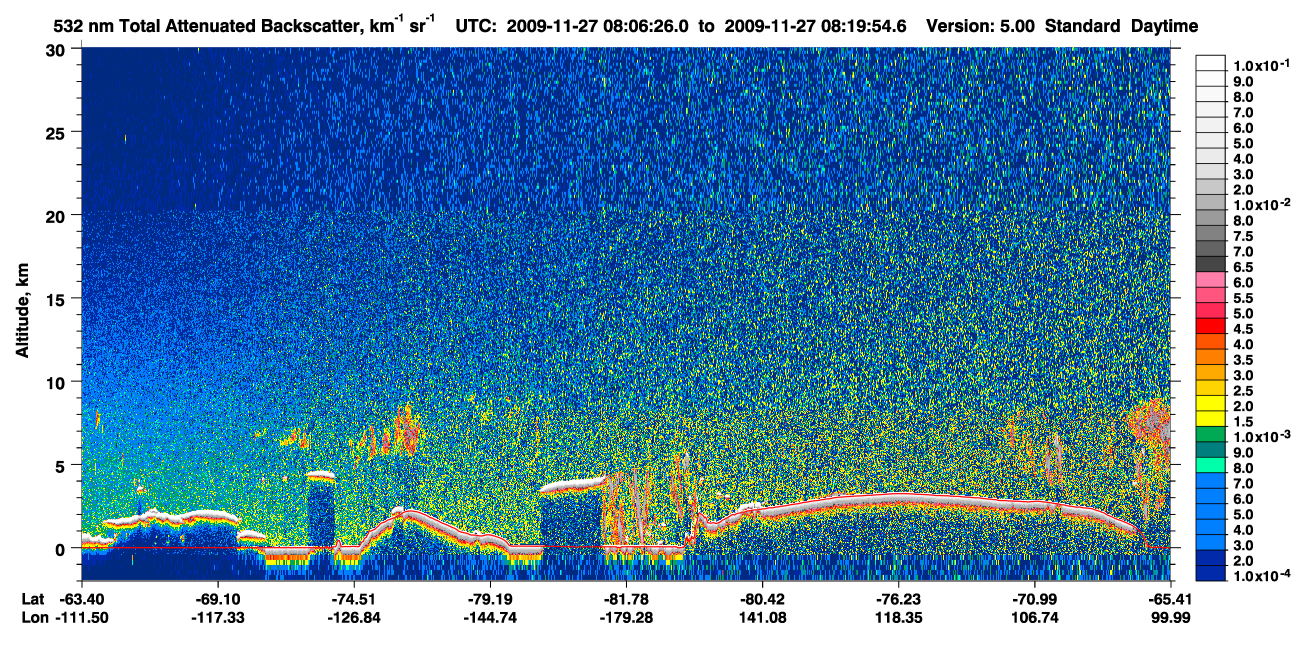Image resolution: width=1300 pixels, height=667 pixels.
Task: Click longitude value -117.33
Action: click(217, 617)
